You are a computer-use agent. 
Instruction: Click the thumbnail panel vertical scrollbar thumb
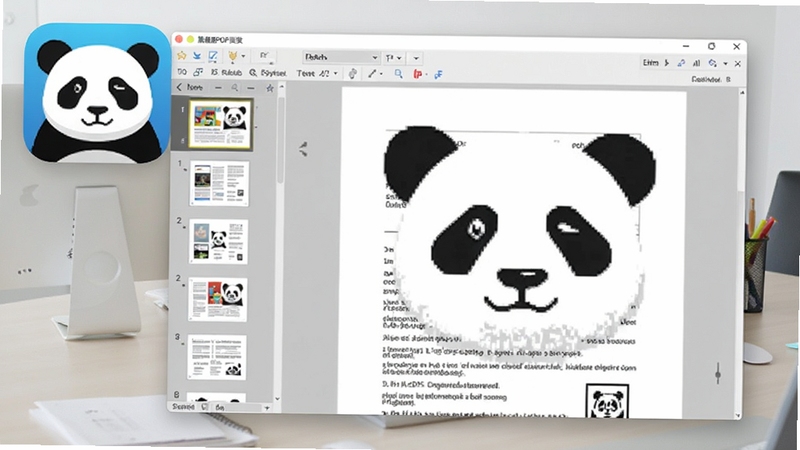(x=280, y=140)
